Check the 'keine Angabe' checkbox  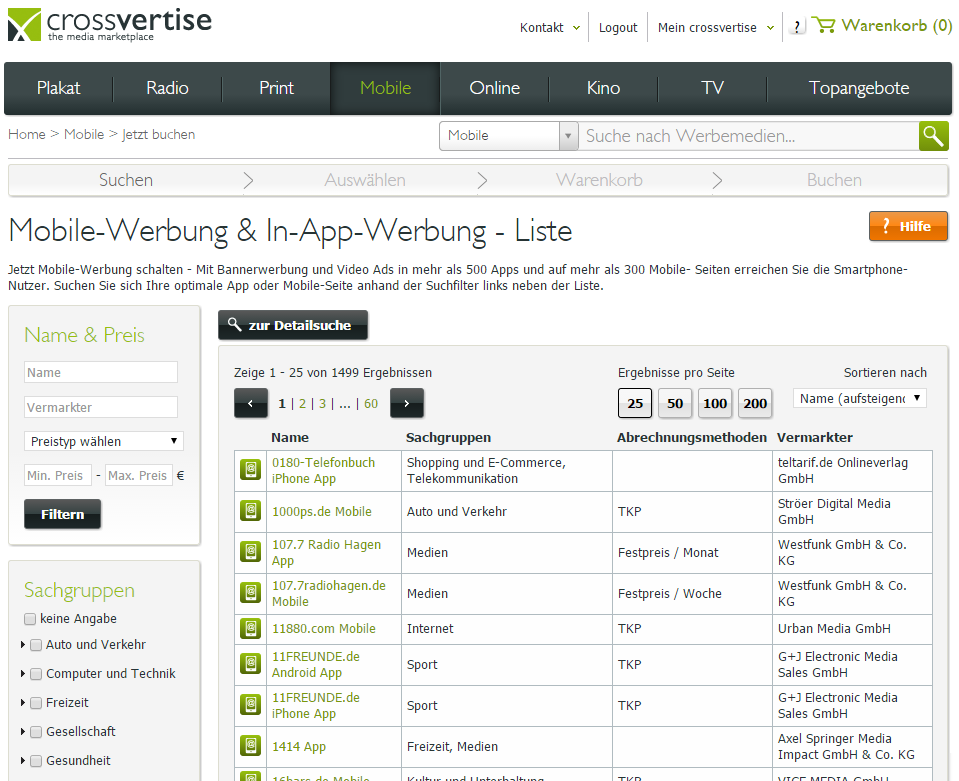30,619
